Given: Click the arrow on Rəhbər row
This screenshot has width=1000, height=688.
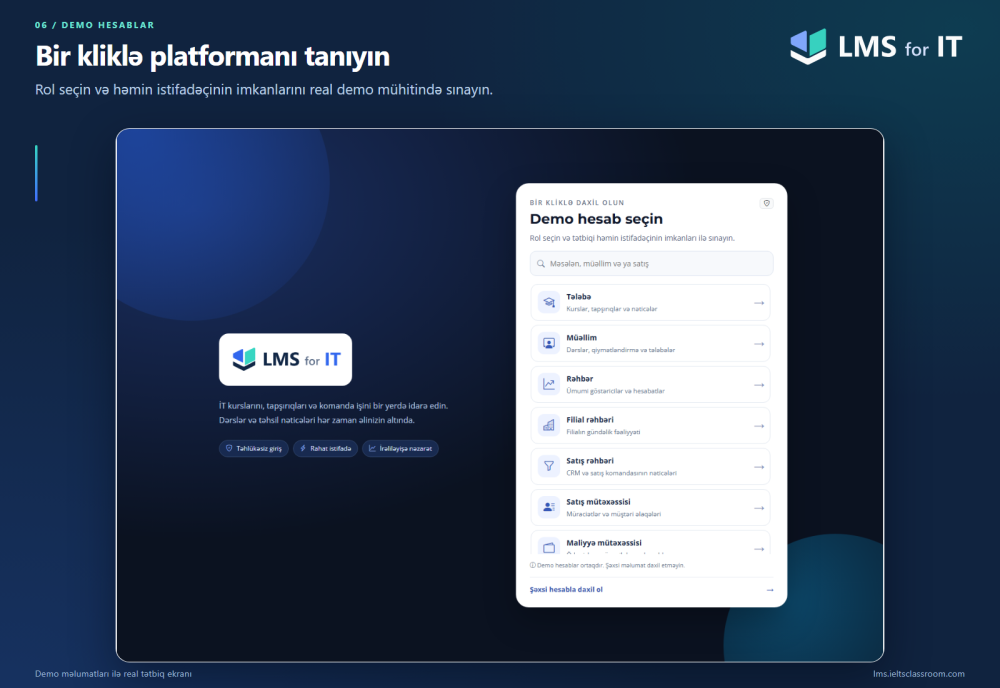Looking at the screenshot, I should [x=759, y=385].
